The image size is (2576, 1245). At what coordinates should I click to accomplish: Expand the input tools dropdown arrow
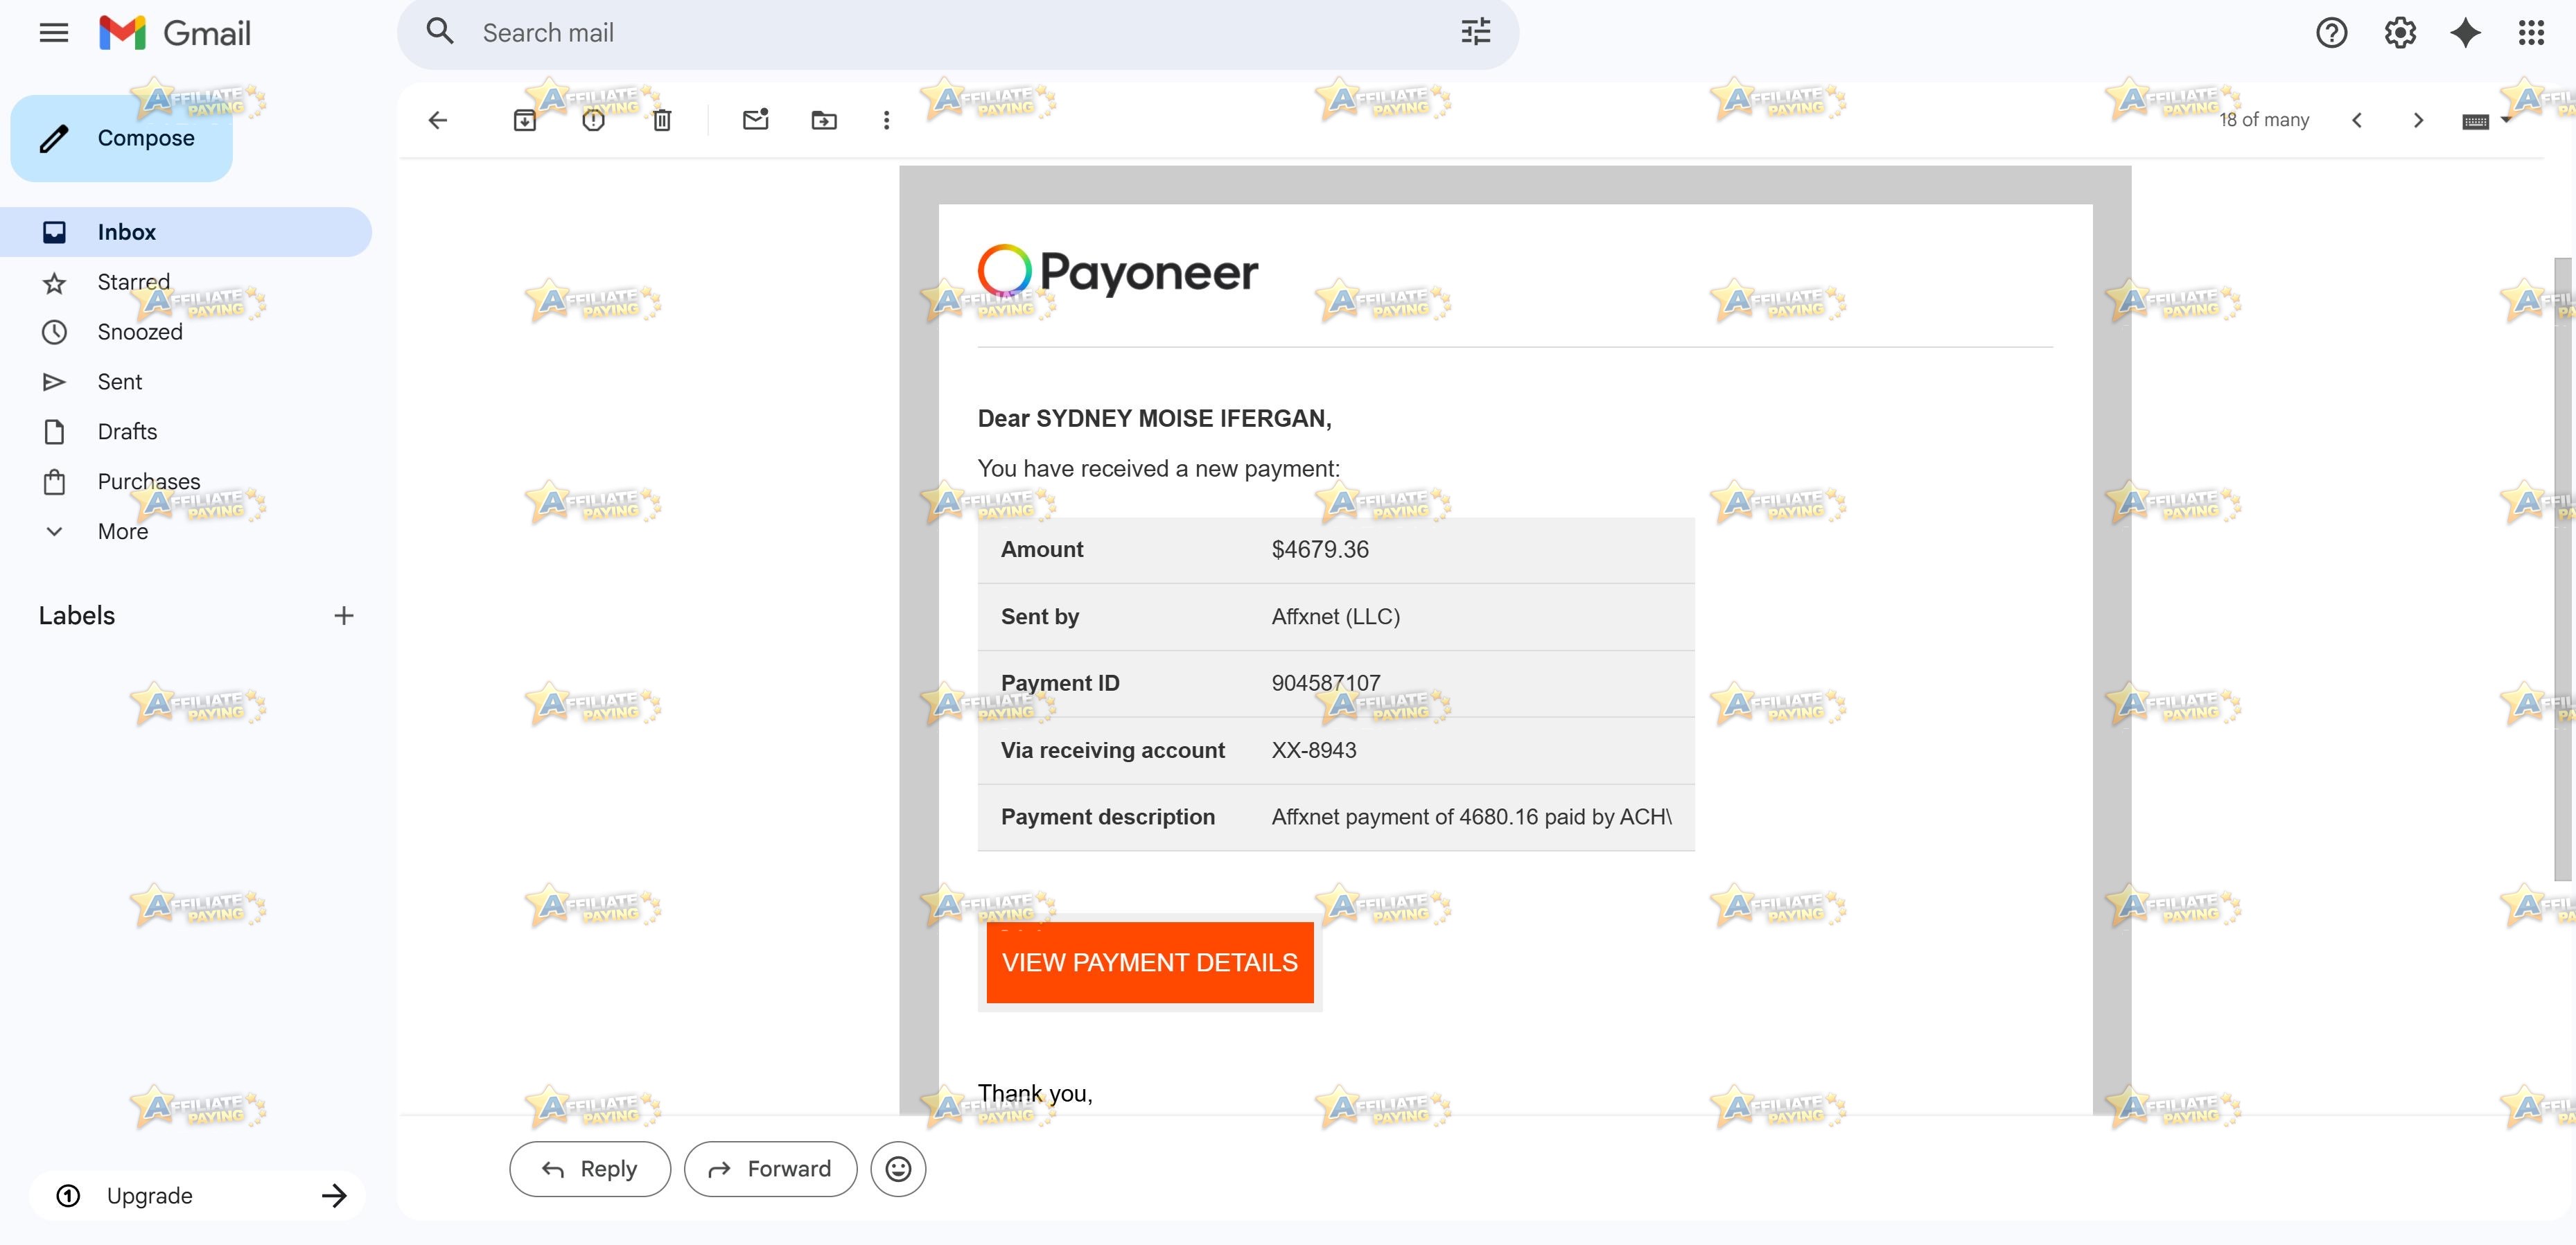pos(2505,120)
